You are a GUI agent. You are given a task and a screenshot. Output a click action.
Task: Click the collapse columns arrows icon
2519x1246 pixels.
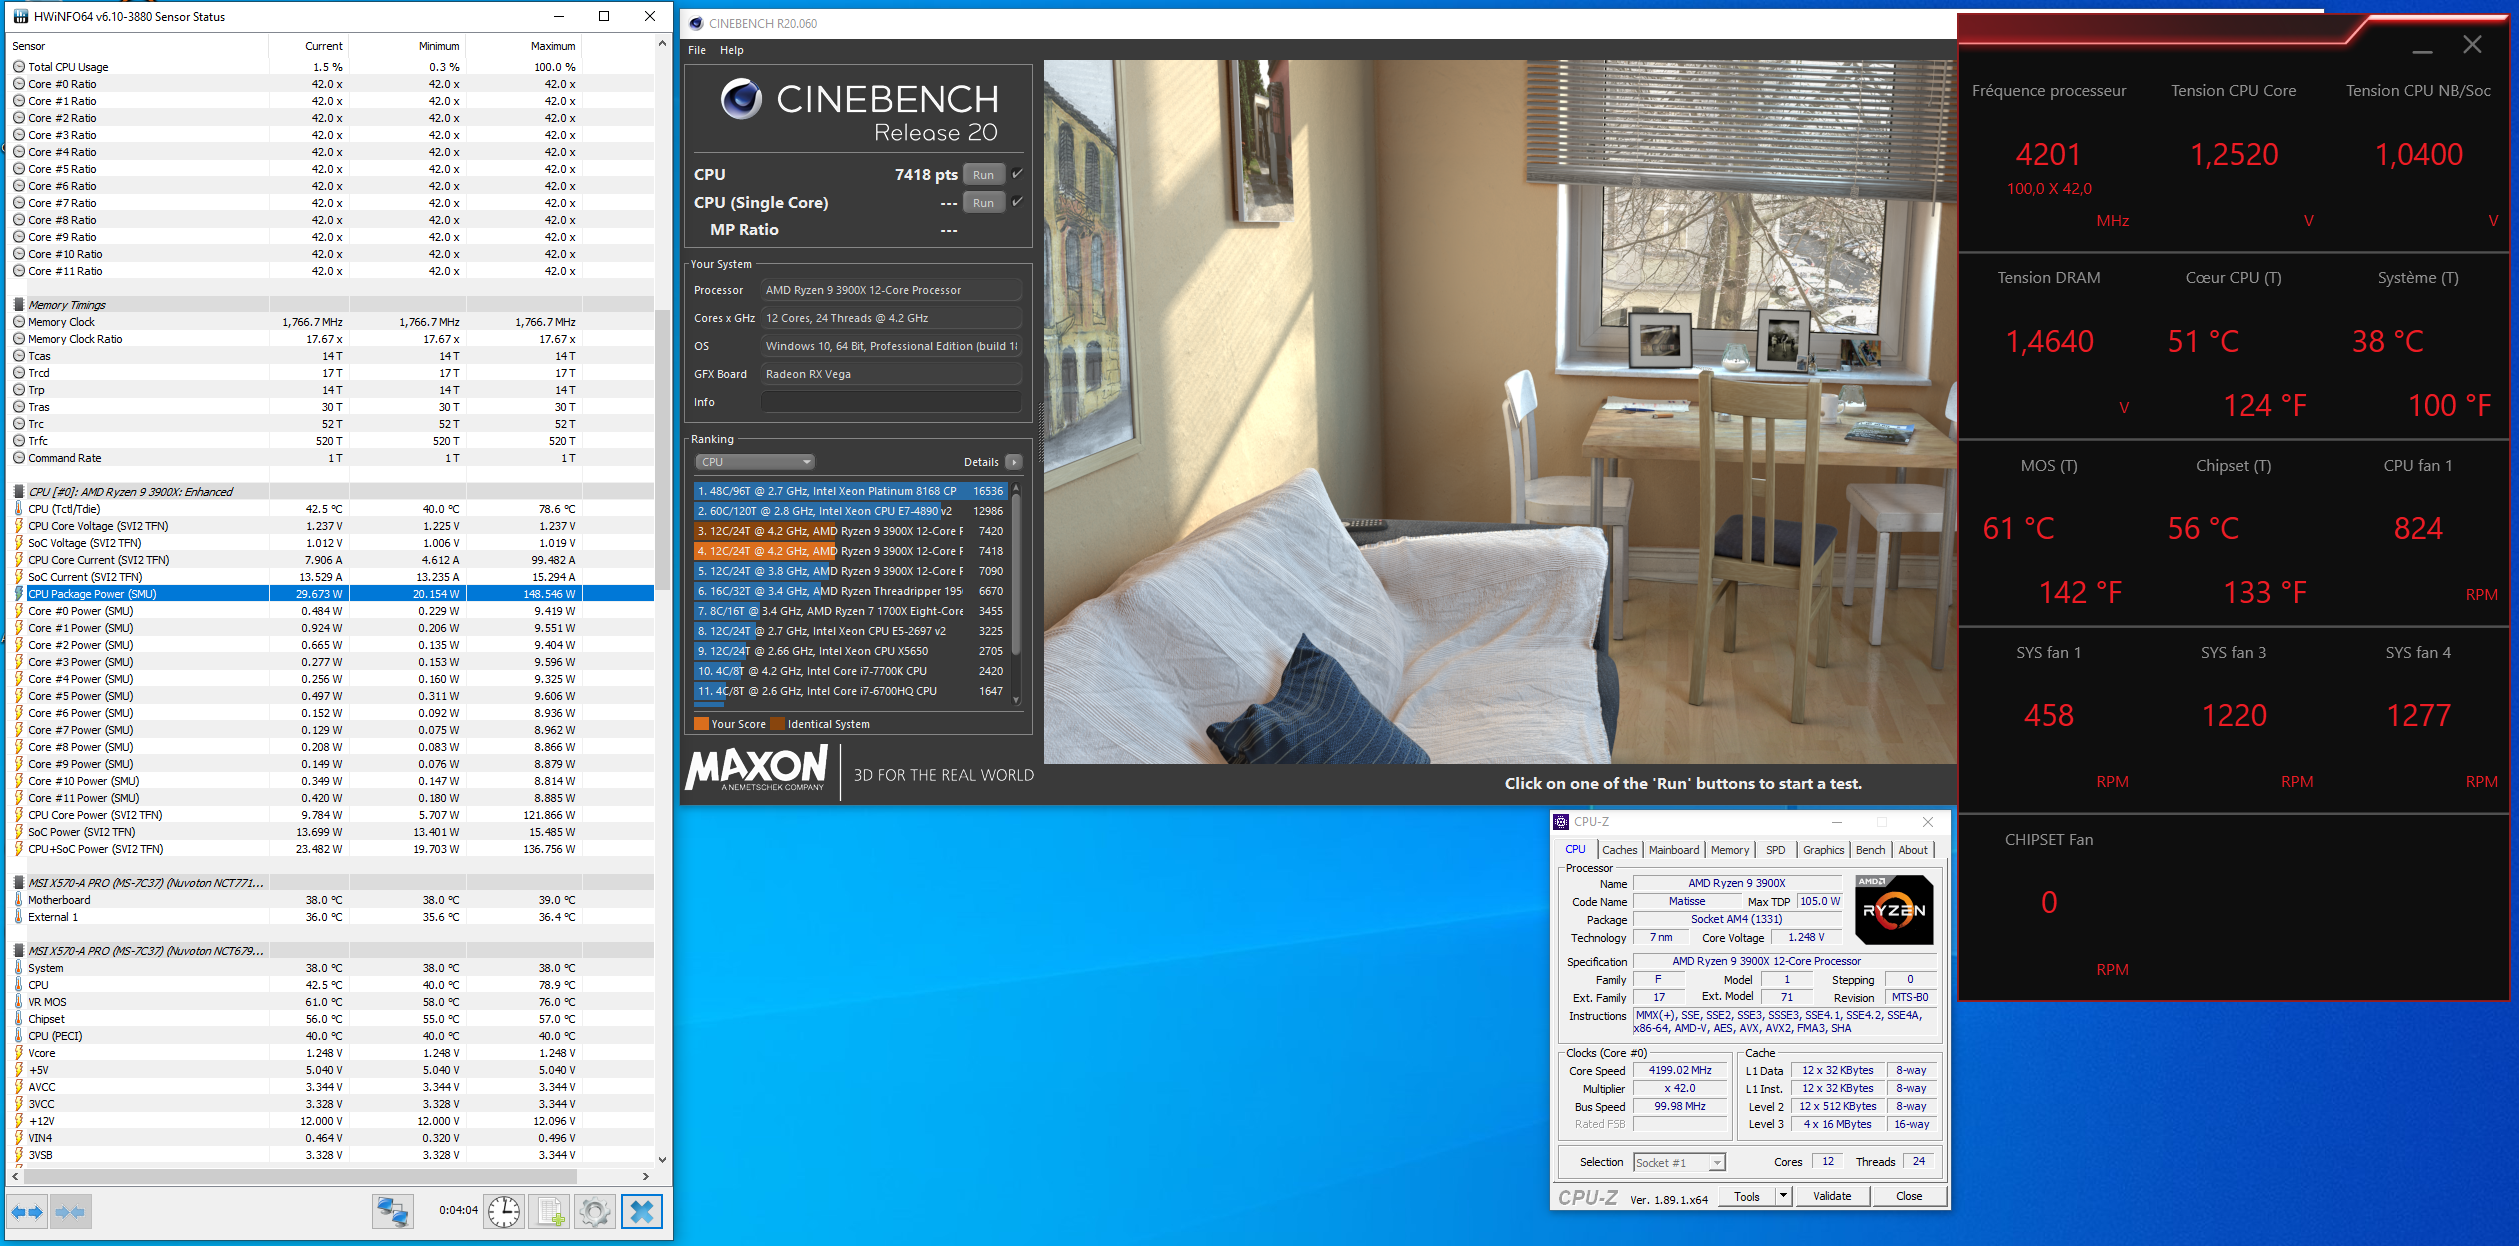[x=70, y=1212]
